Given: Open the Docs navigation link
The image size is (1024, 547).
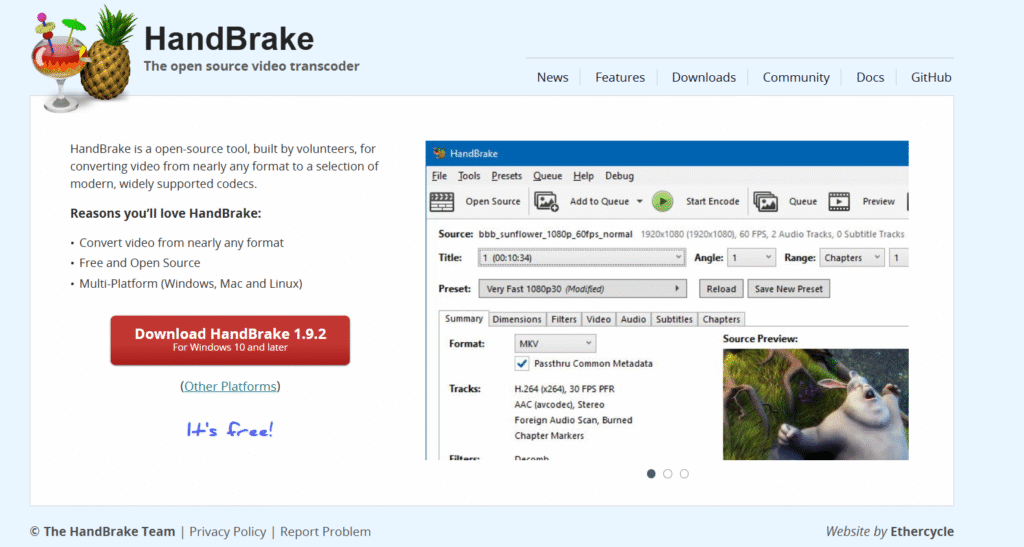Looking at the screenshot, I should click(x=870, y=78).
